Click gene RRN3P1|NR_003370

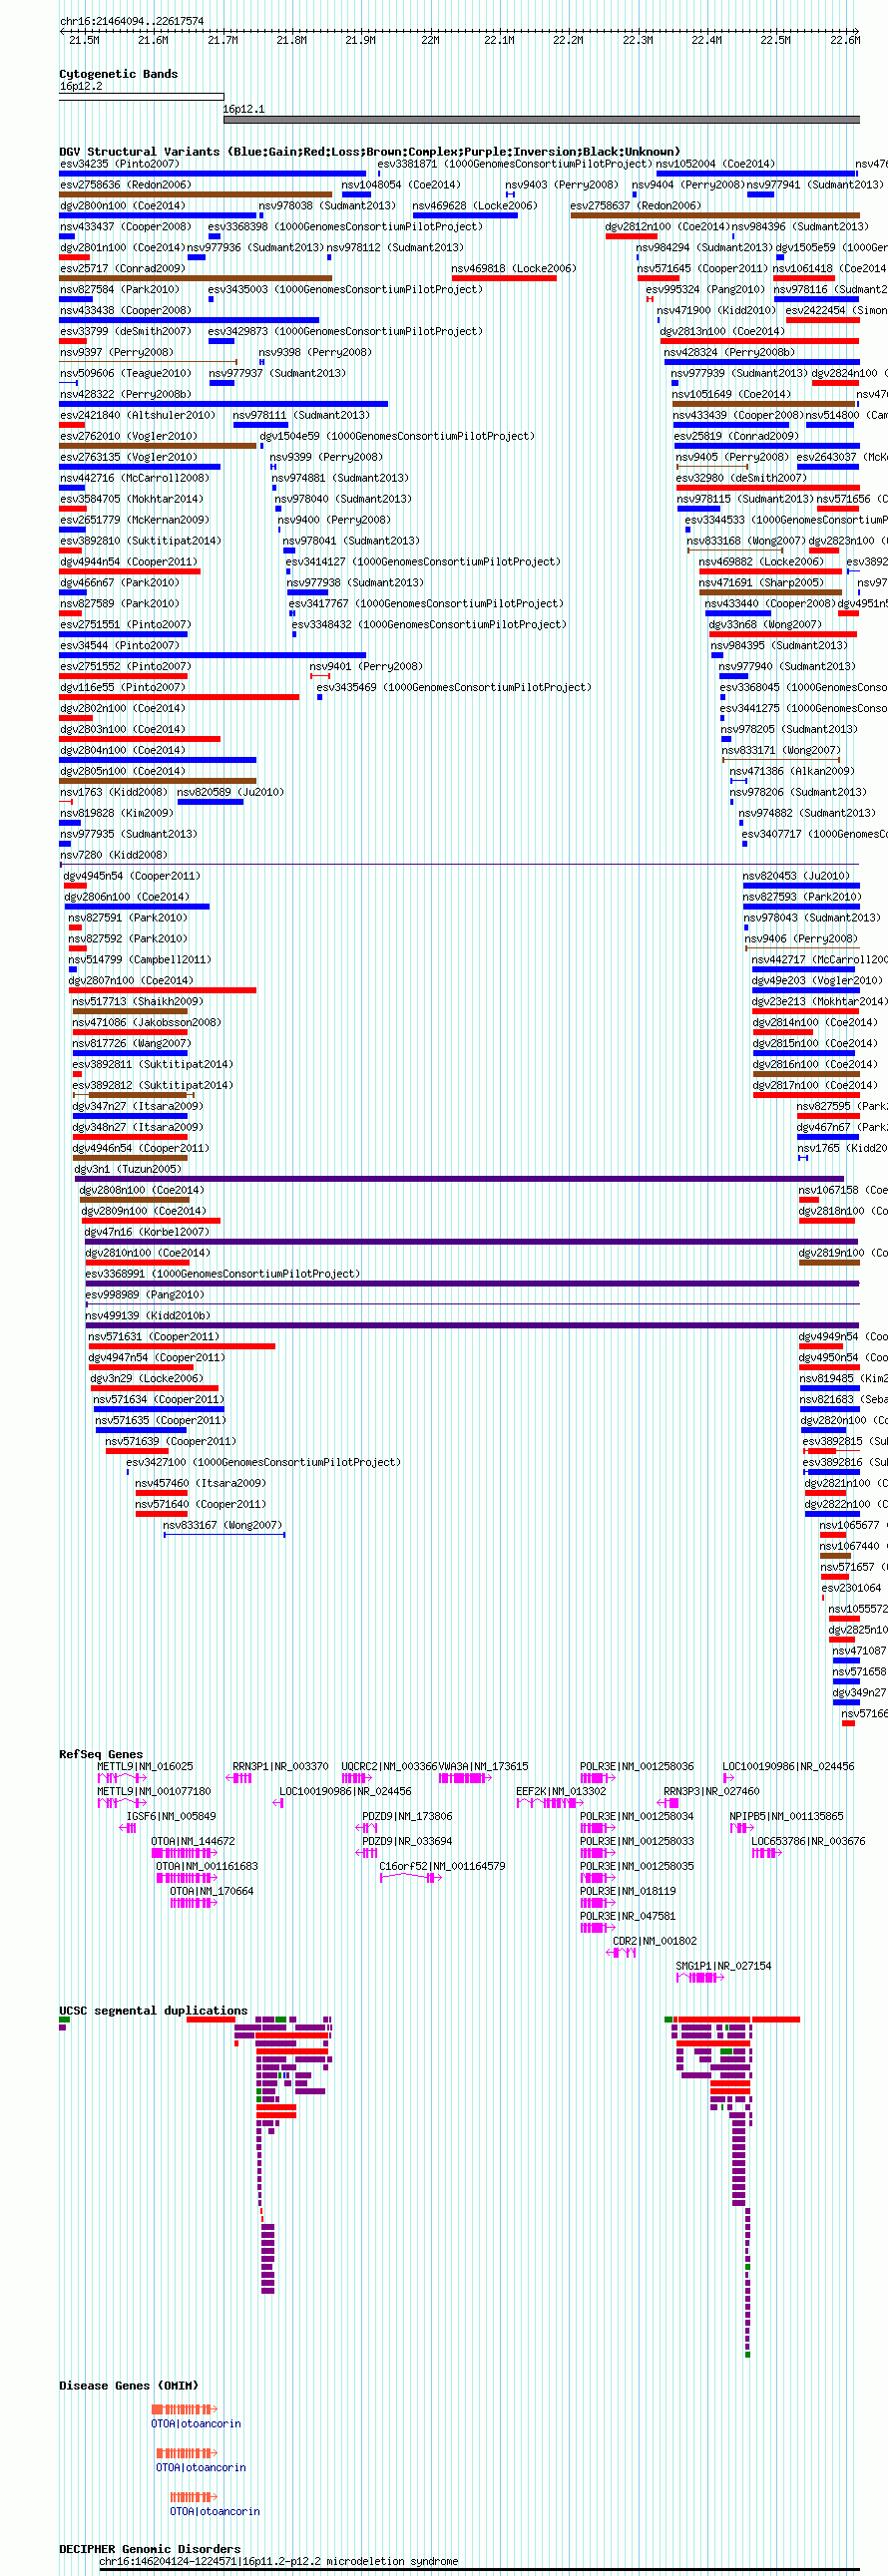tap(280, 1768)
